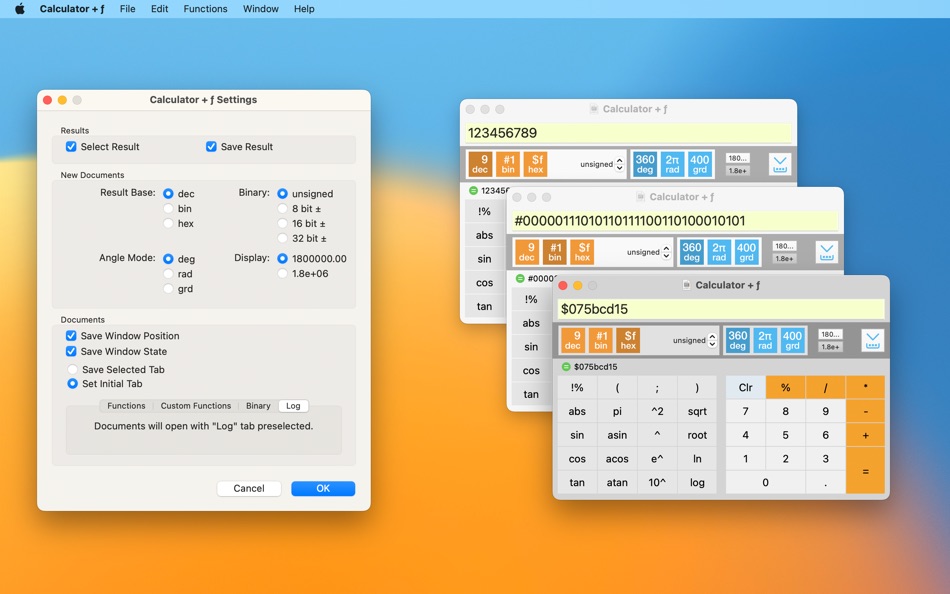Select 1.8e+ scientific display in front calculator
The image size is (950, 594).
(829, 347)
